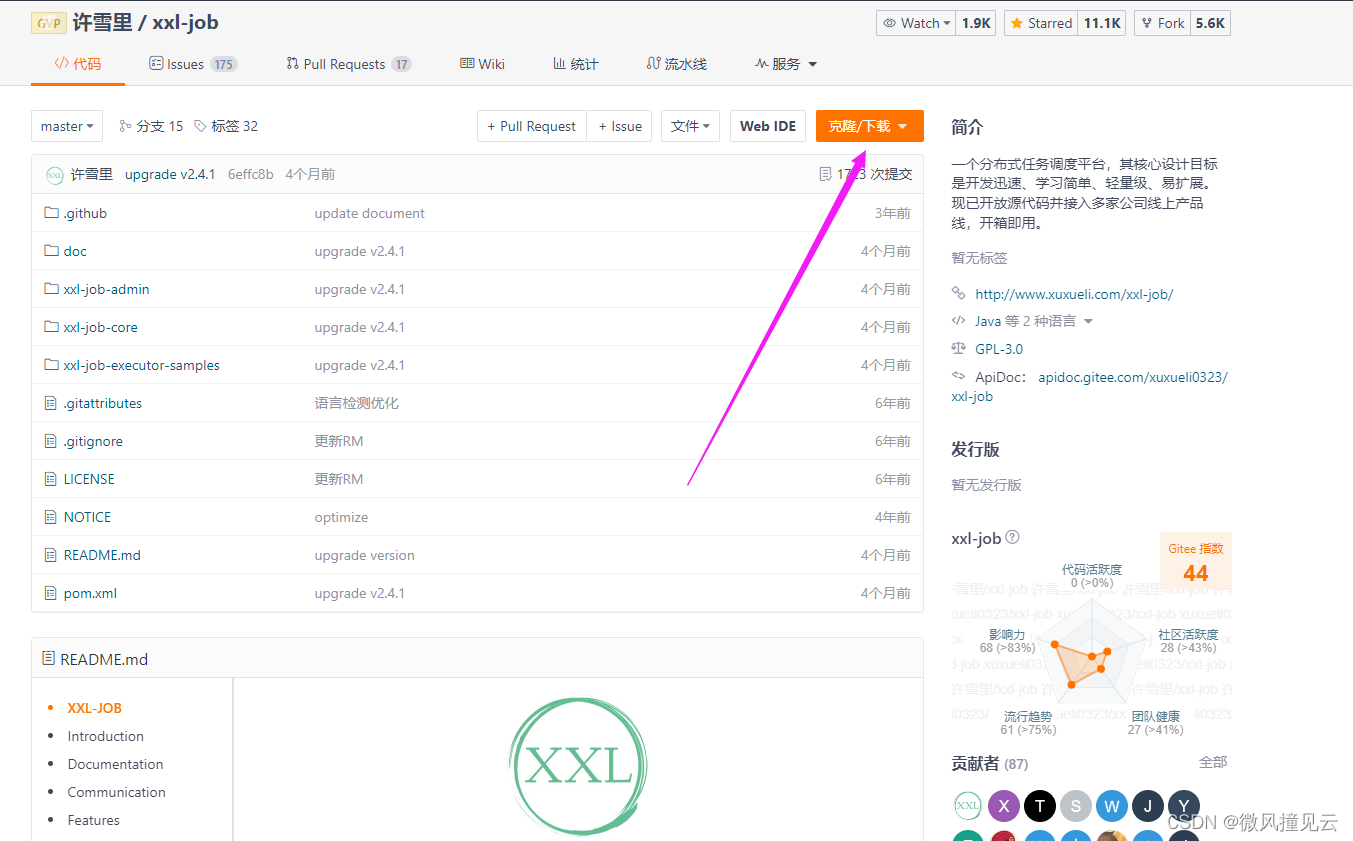Click the 全部 contributors link

1213,762
